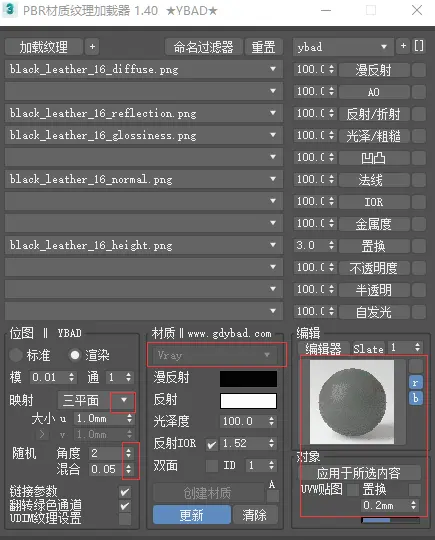Click the 应用于所选内容 button
This screenshot has height=540, width=435.
coord(359,473)
